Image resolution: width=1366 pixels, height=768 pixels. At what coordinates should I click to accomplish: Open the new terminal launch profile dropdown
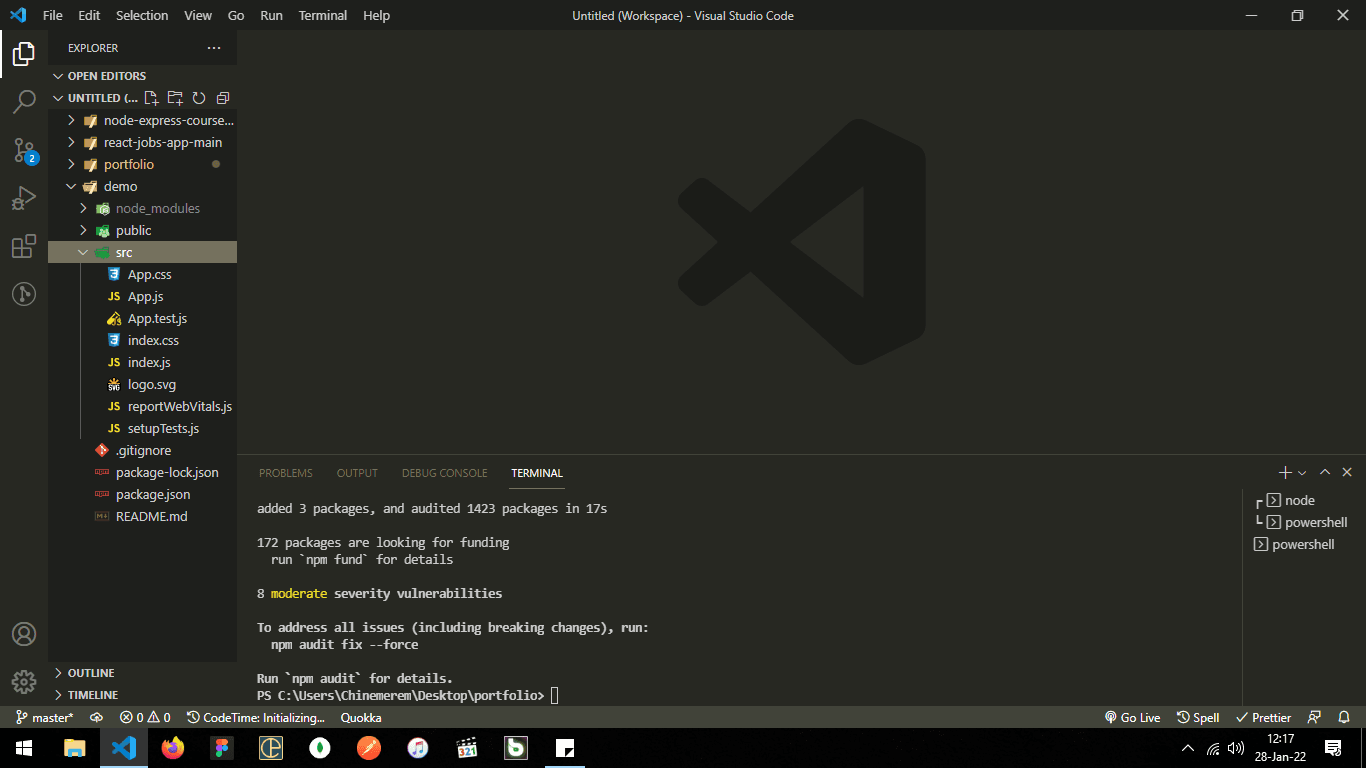[1302, 473]
